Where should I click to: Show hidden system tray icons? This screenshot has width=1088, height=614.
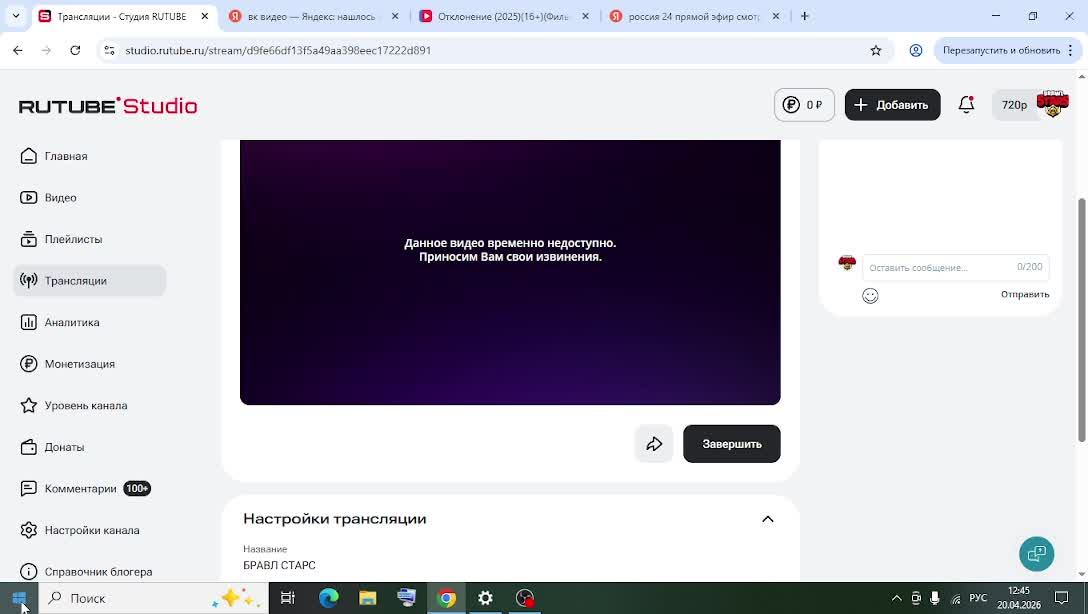pyautogui.click(x=896, y=598)
